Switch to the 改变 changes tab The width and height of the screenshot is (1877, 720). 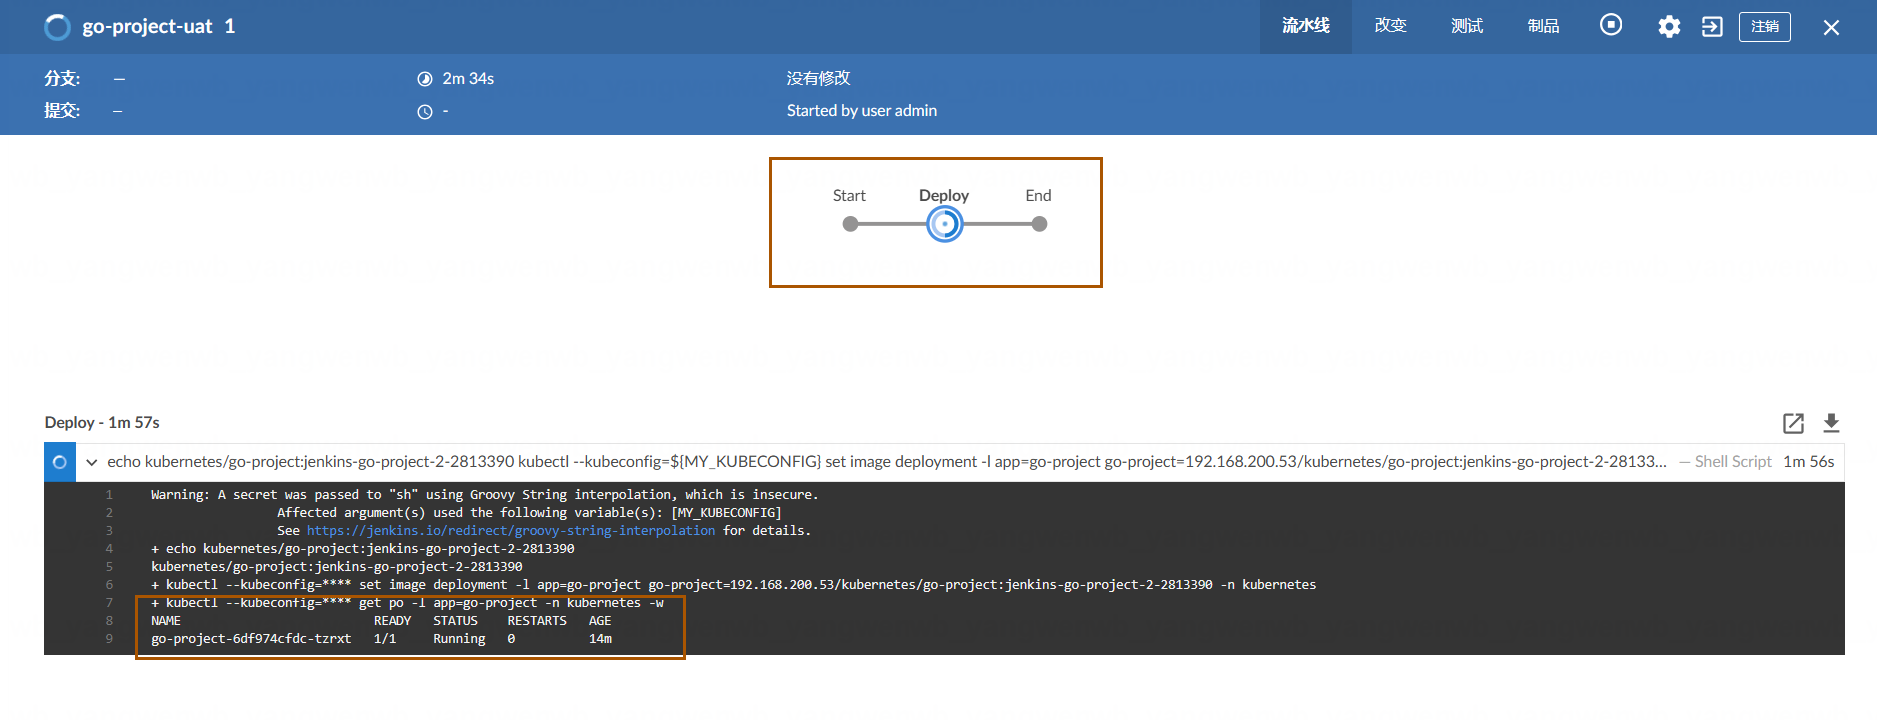[x=1390, y=26]
